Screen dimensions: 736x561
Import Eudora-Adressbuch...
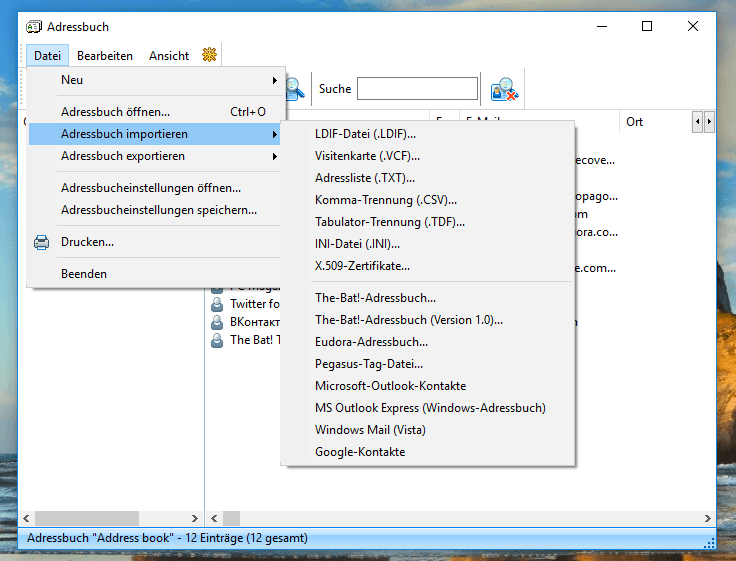pos(428,342)
